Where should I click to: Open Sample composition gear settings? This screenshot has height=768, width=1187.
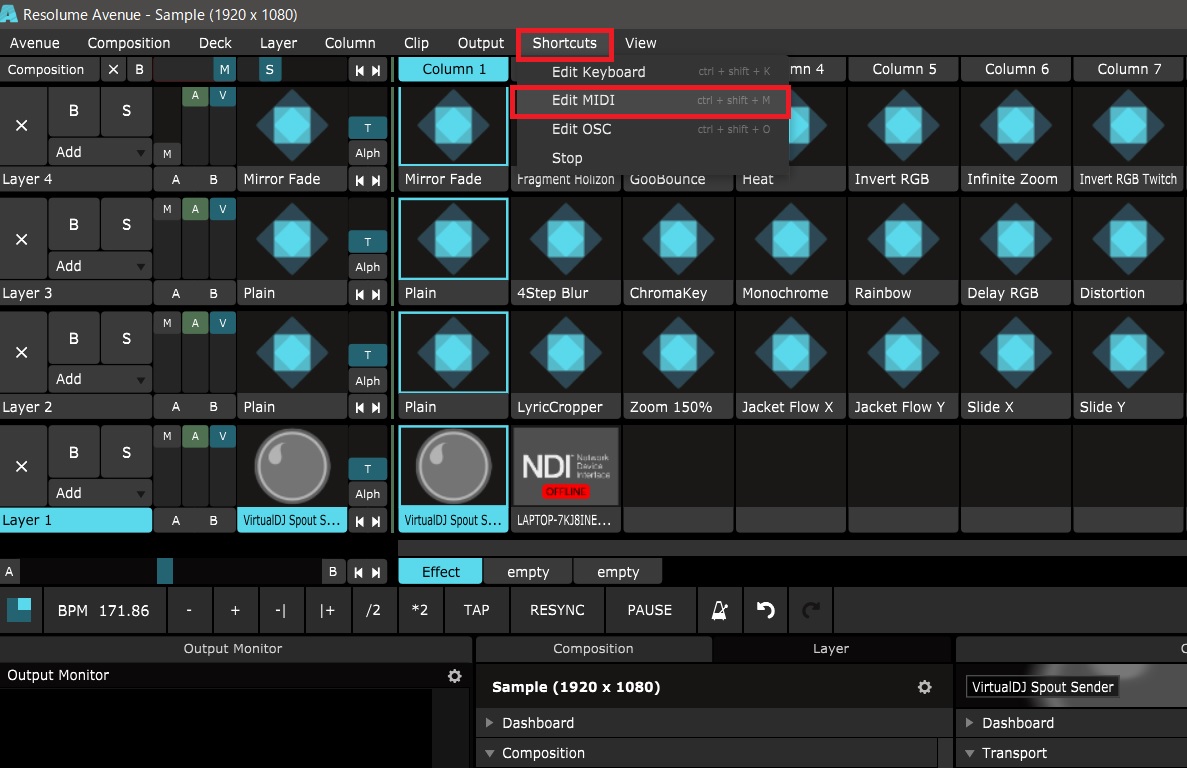pyautogui.click(x=924, y=687)
